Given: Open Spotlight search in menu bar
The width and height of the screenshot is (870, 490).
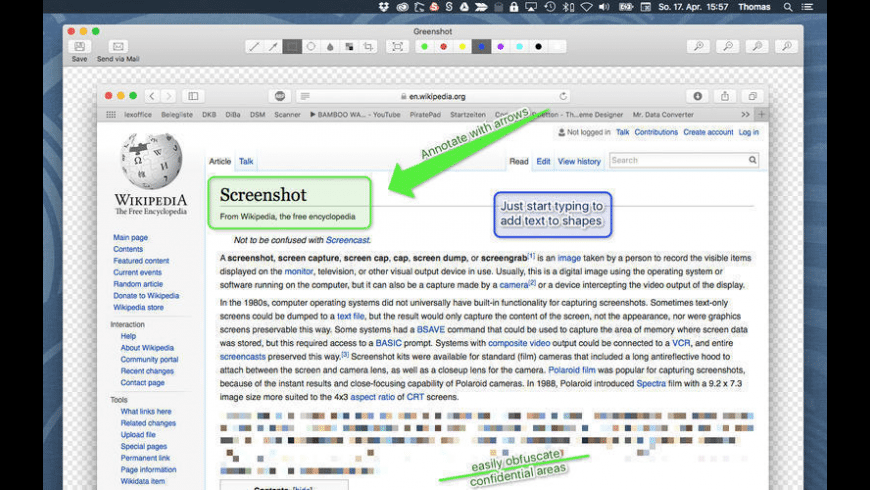Looking at the screenshot, I should tap(788, 7).
